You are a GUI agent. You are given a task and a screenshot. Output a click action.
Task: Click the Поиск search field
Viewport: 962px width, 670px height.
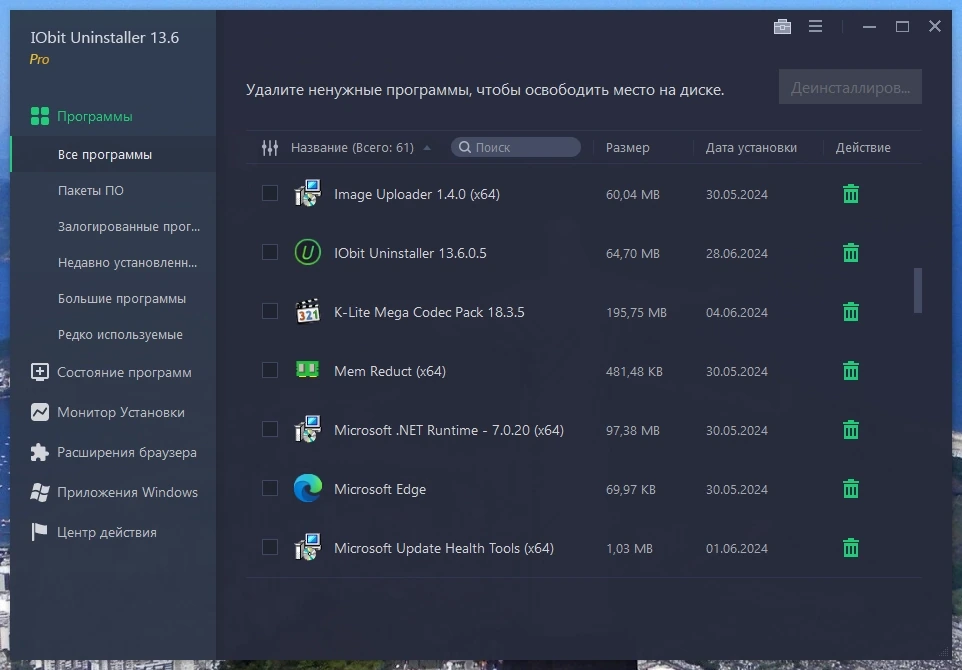click(516, 147)
